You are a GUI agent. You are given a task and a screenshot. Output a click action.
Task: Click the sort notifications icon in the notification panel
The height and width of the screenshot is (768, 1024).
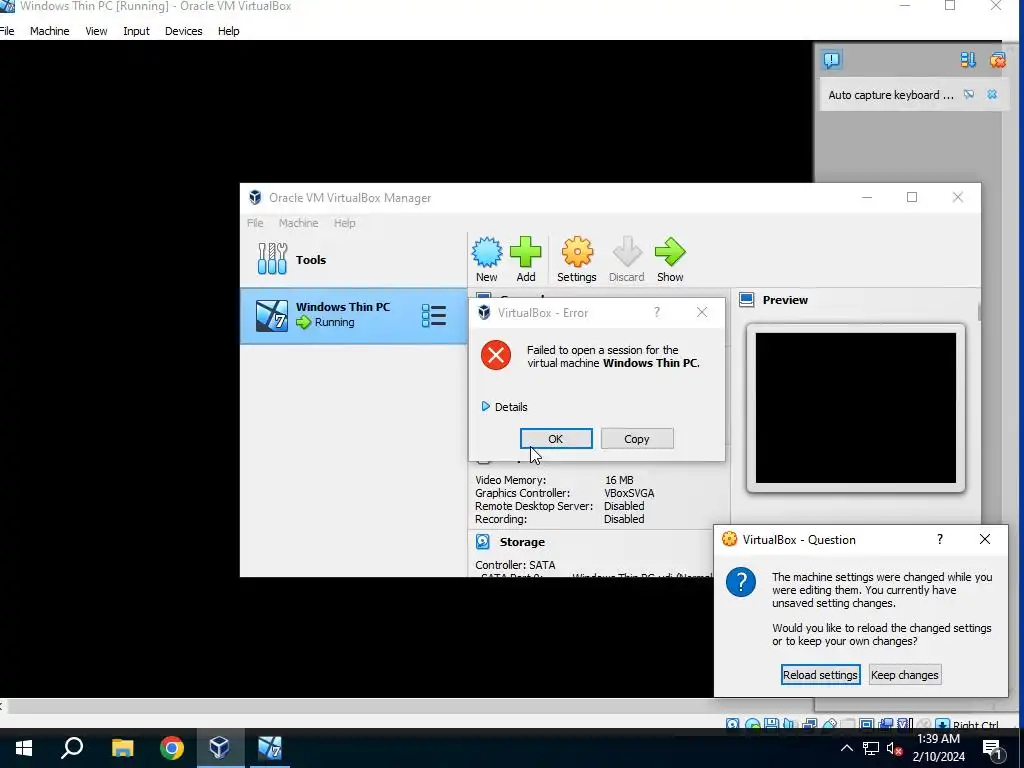click(x=968, y=60)
